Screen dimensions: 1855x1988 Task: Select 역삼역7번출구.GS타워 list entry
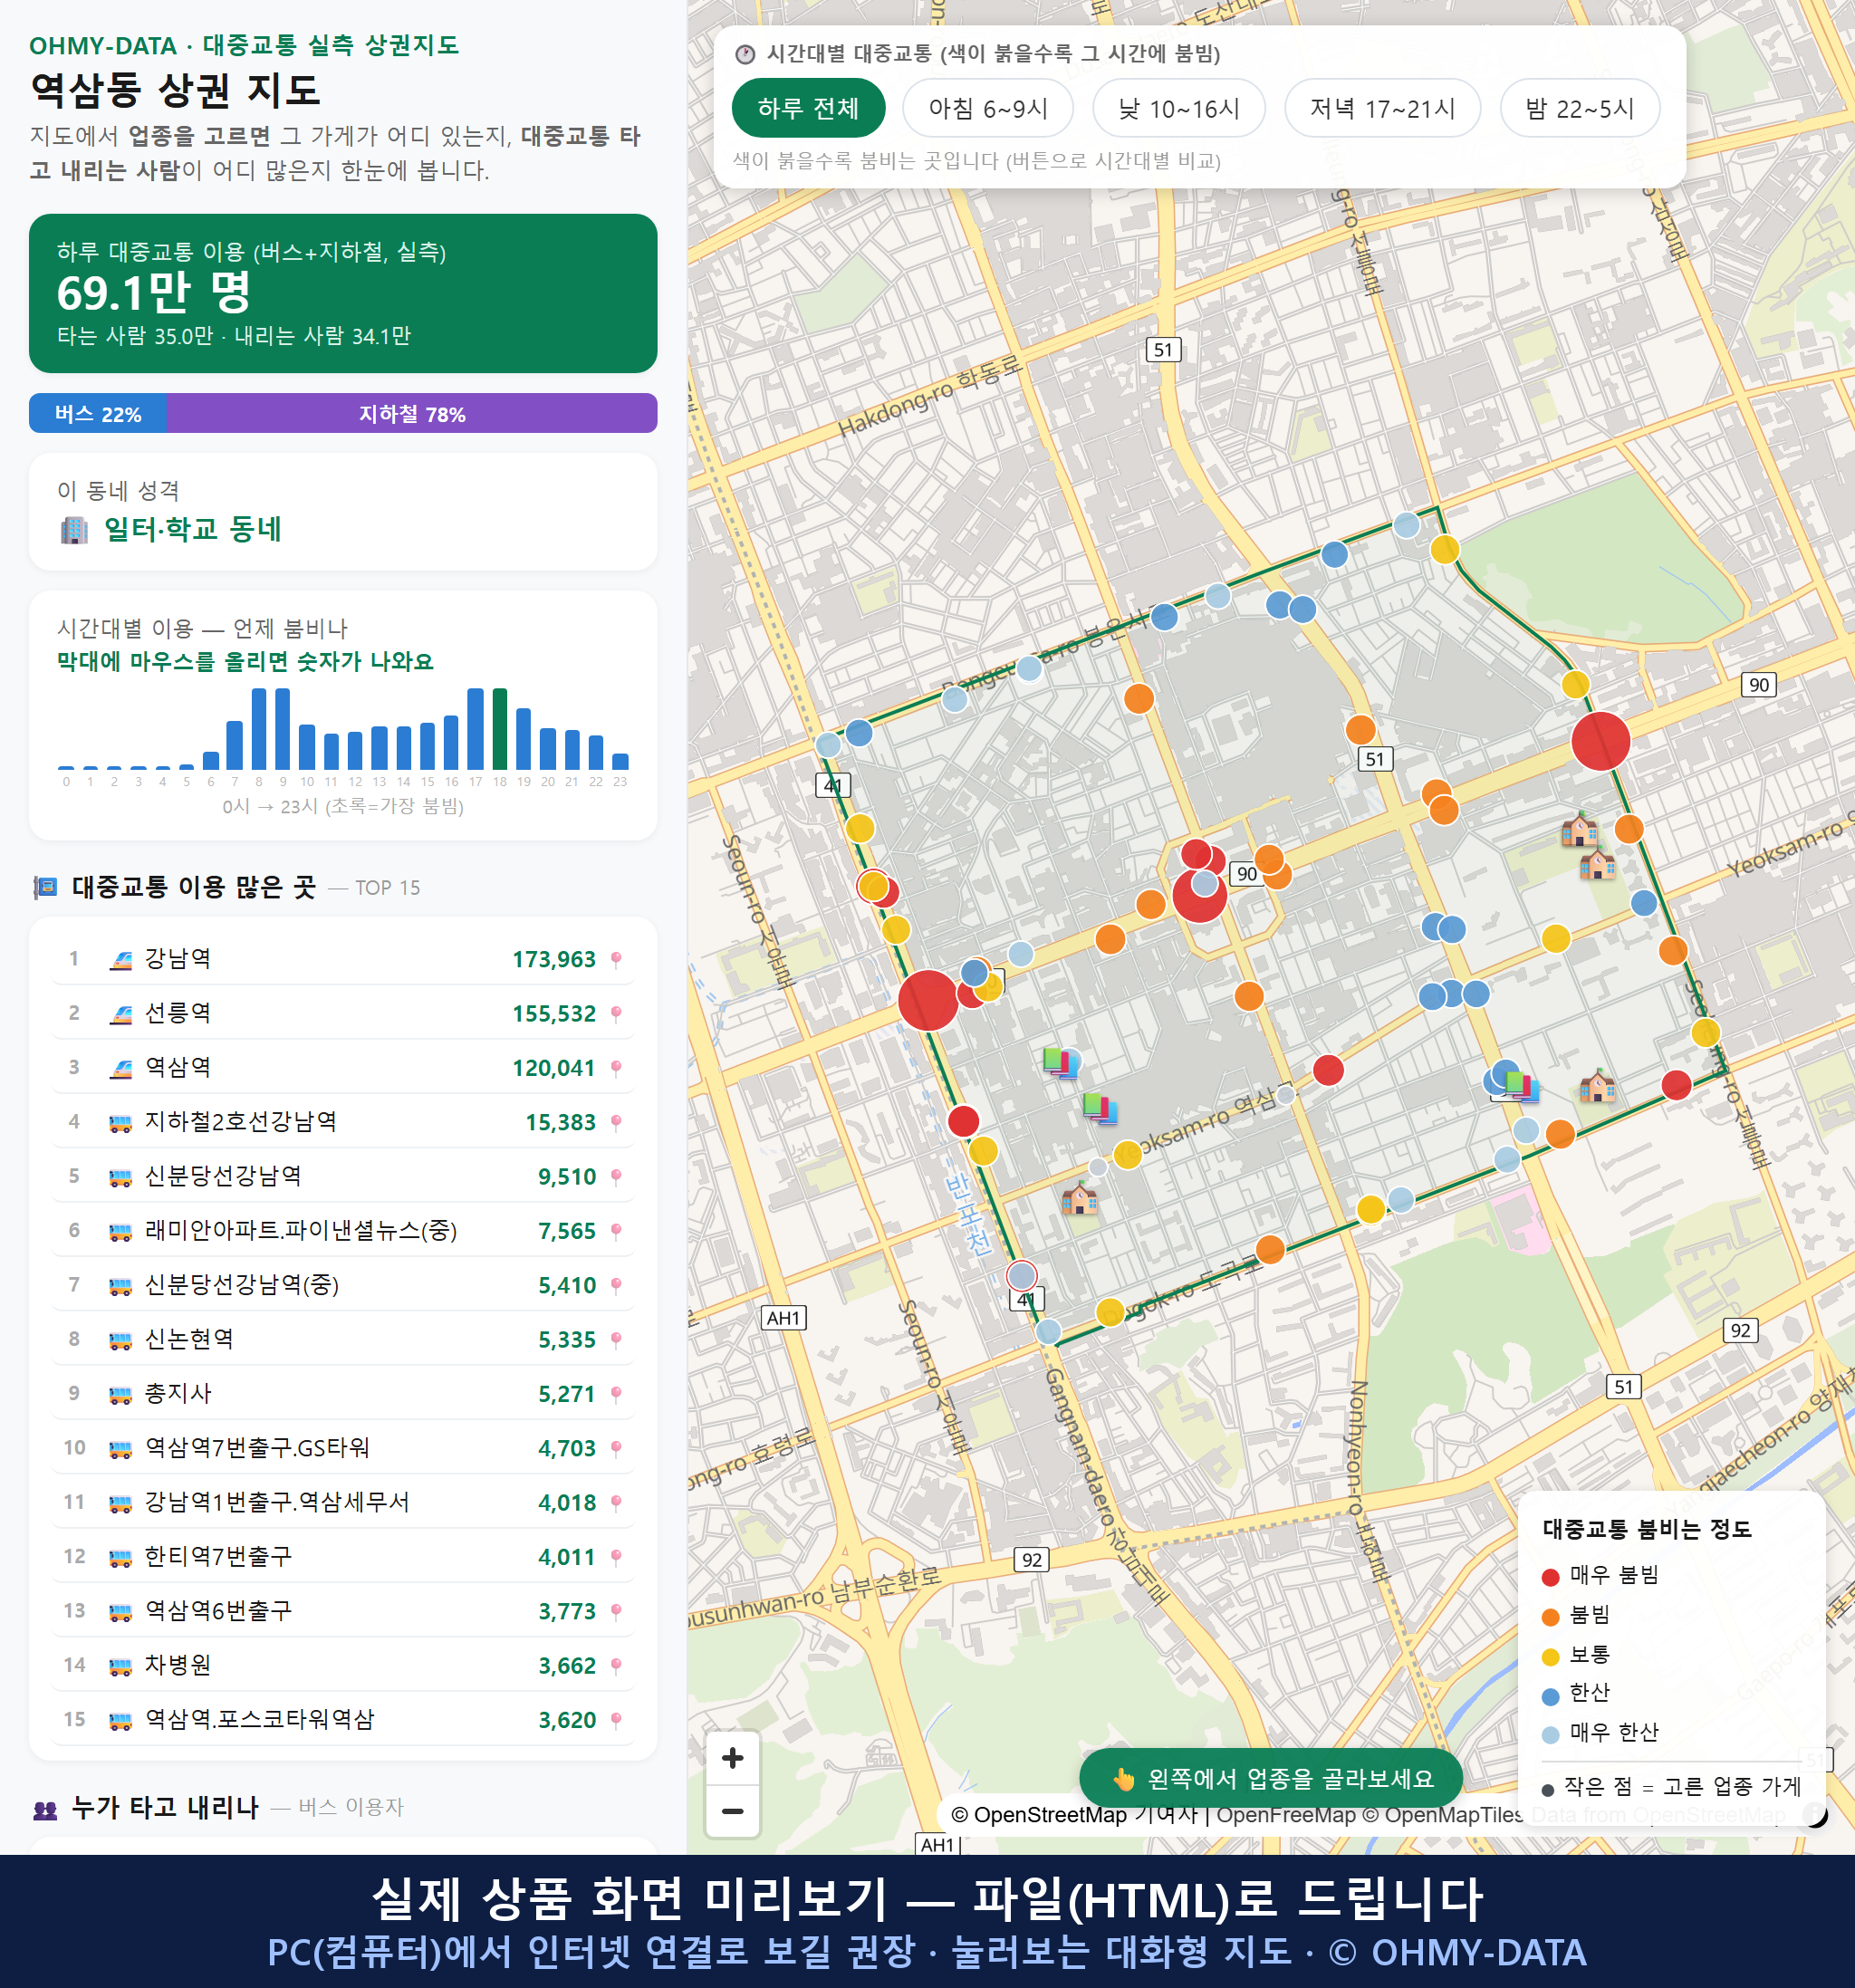(343, 1448)
